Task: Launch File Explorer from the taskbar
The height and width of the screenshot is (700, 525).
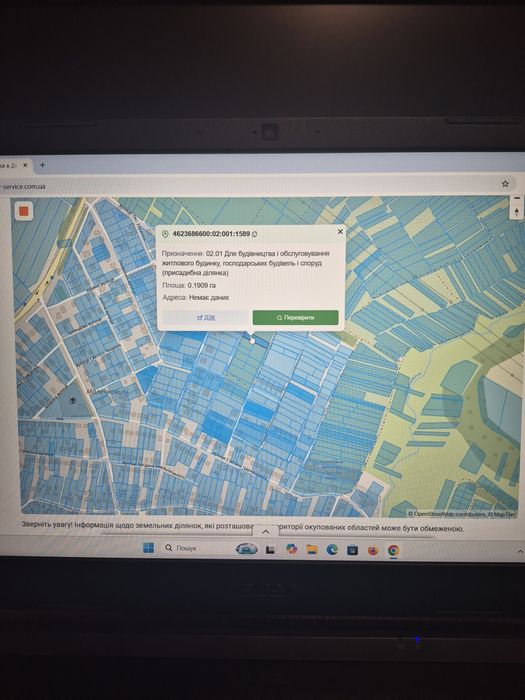Action: click(311, 550)
